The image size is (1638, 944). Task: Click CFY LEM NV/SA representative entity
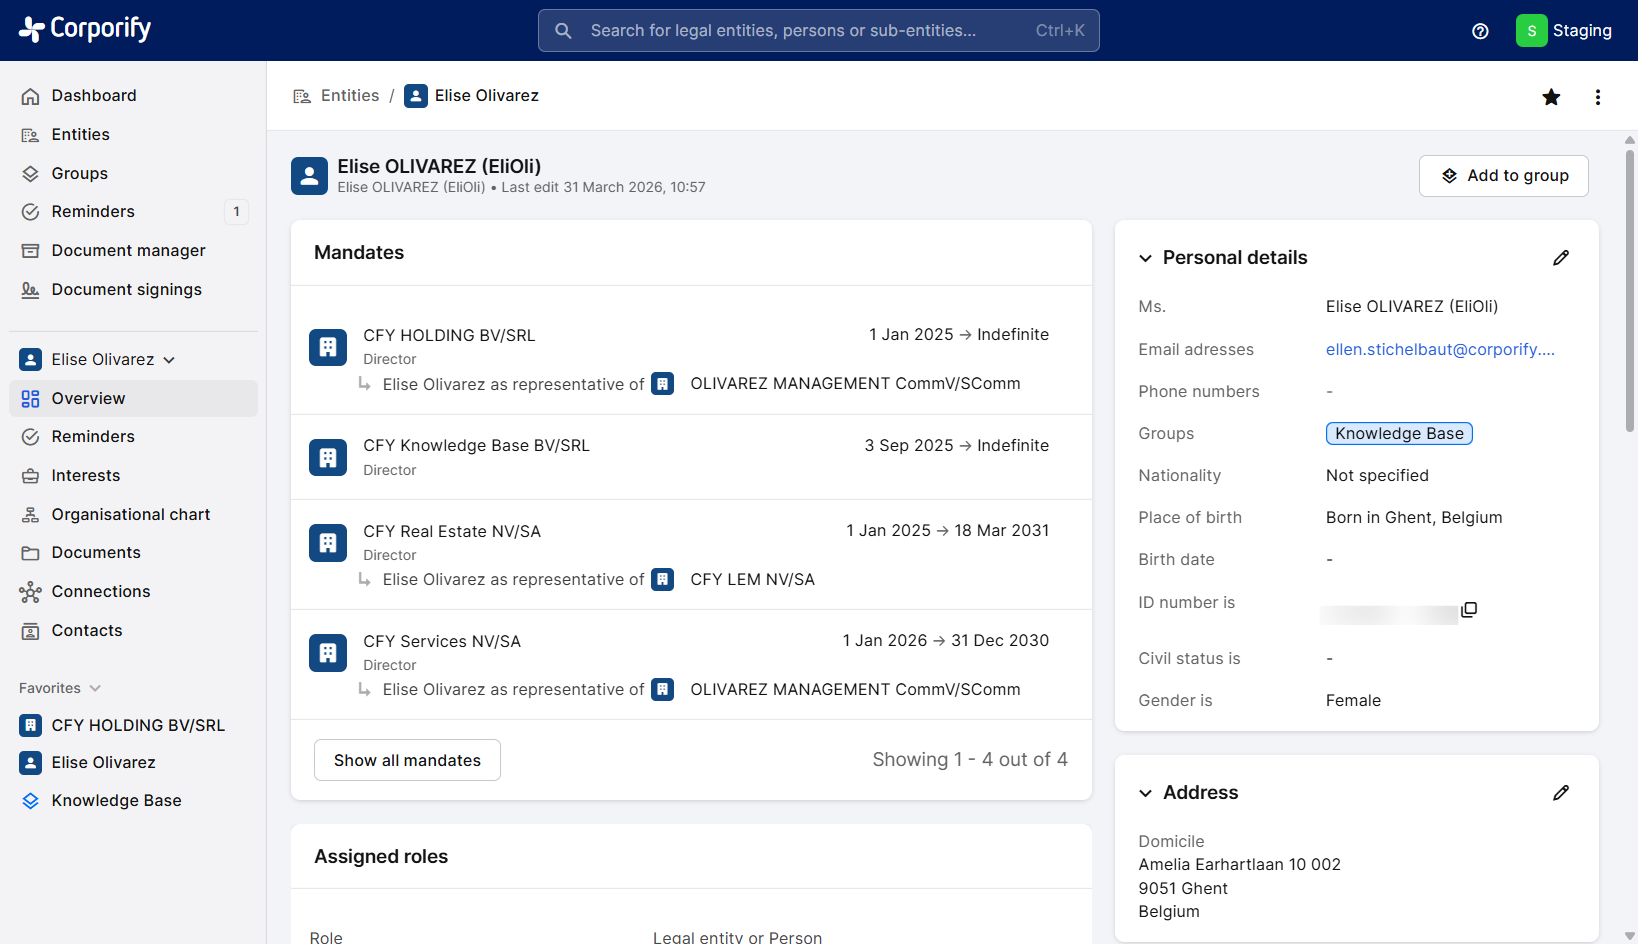pos(752,580)
